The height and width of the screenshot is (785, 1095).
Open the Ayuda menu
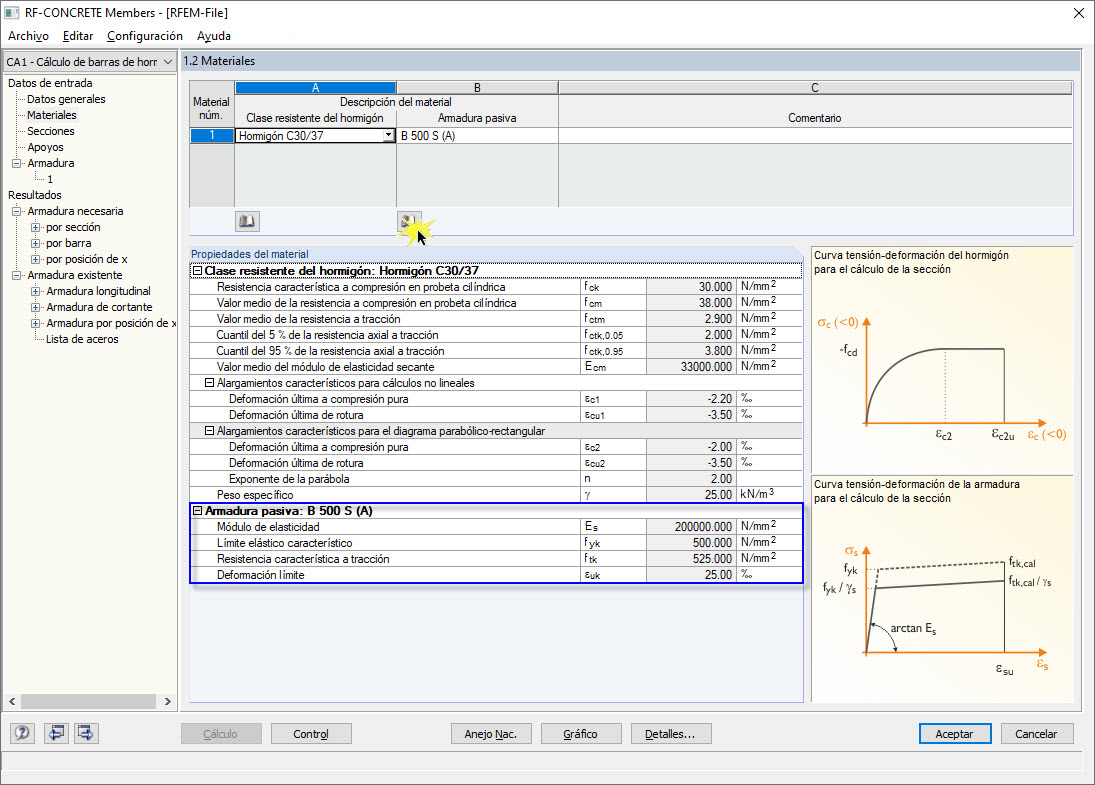click(214, 36)
